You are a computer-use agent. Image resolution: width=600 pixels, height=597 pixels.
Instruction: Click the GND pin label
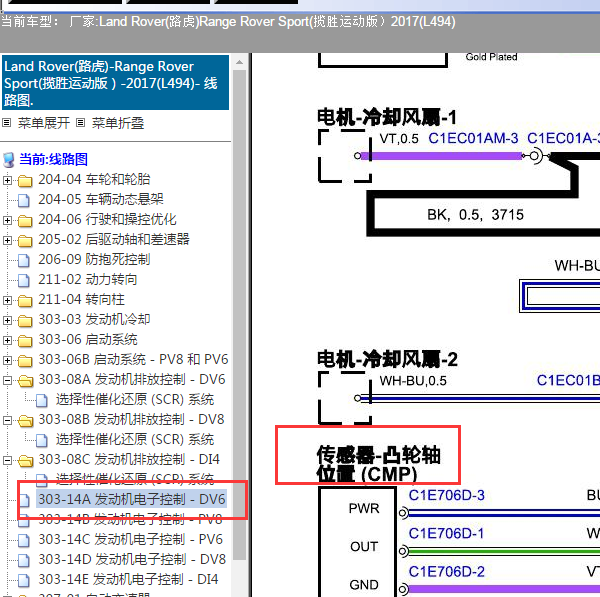tap(364, 585)
